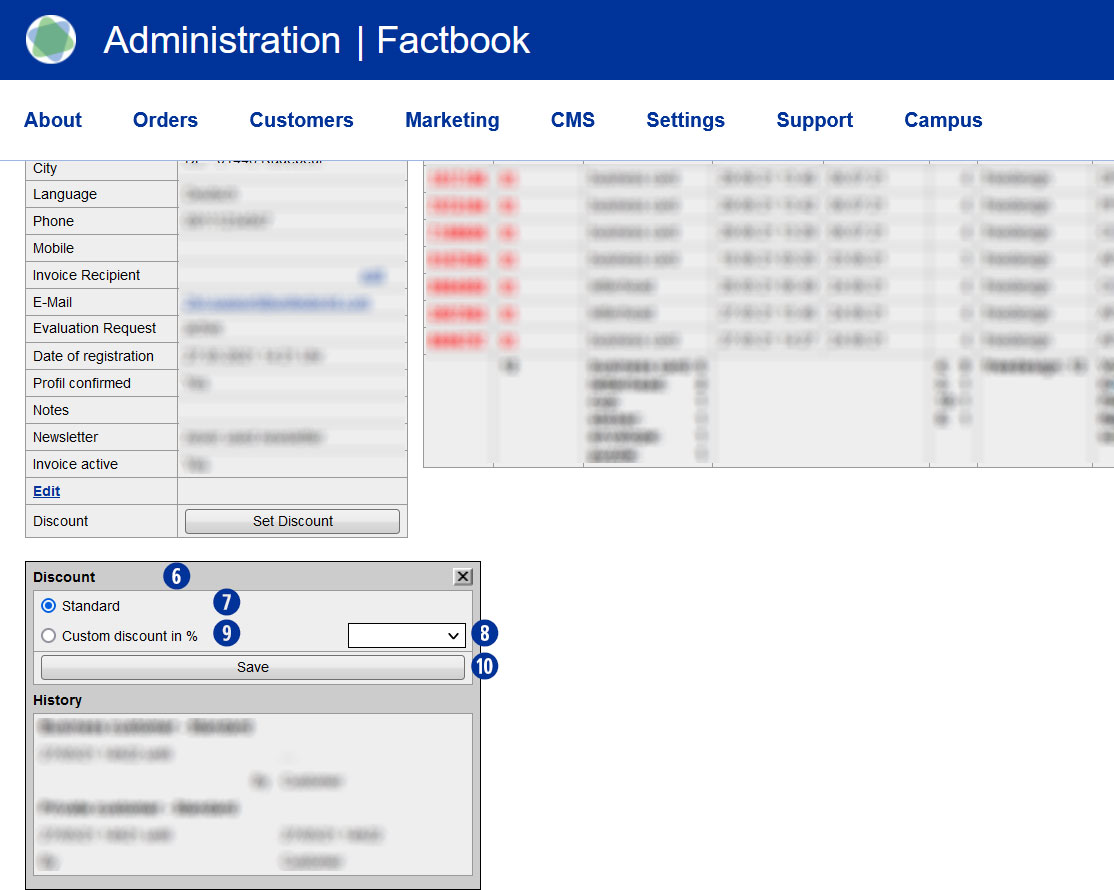The height and width of the screenshot is (890, 1114).
Task: Close the Discount panel with the X
Action: coord(462,577)
